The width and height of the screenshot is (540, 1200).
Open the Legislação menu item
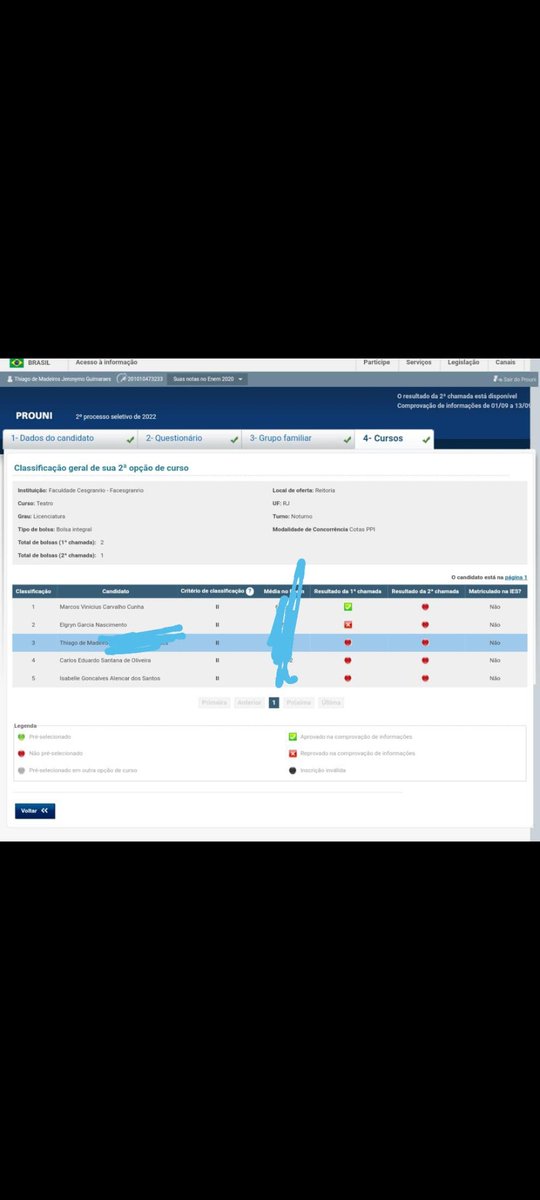[463, 362]
